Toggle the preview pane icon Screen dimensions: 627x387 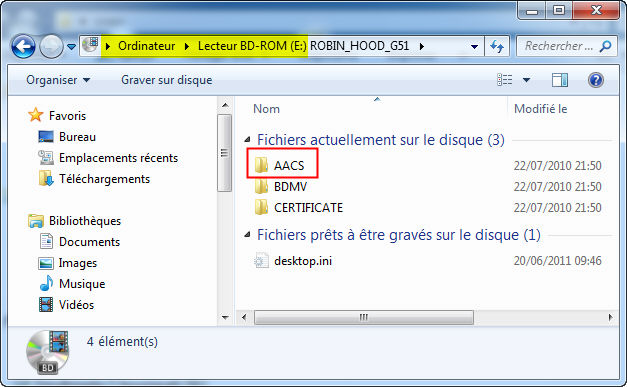coord(560,80)
